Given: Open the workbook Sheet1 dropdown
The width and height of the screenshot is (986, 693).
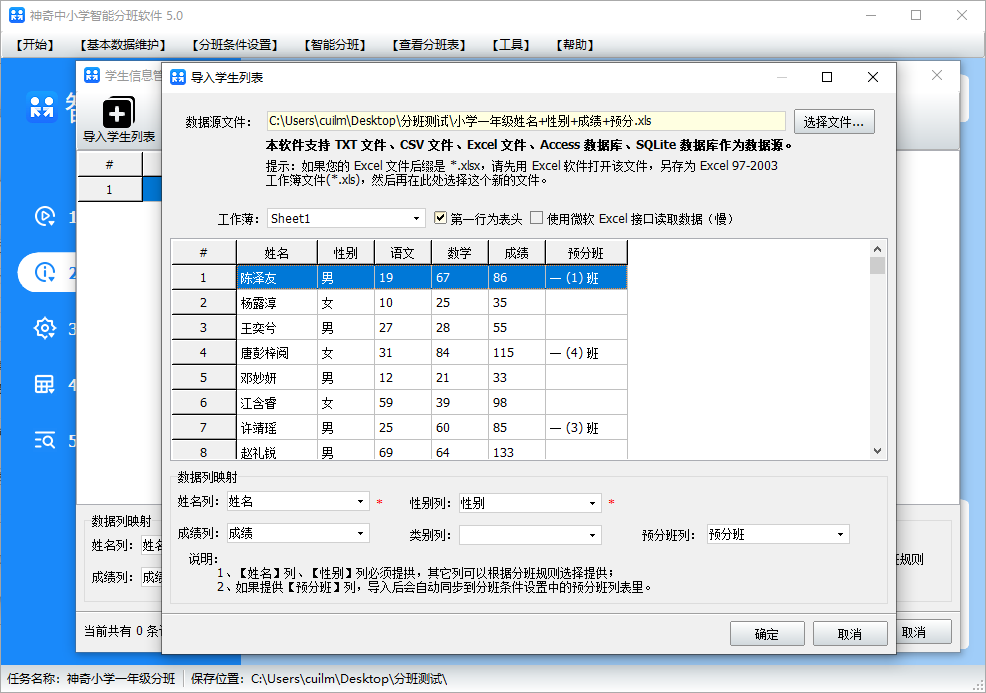Looking at the screenshot, I should 346,218.
